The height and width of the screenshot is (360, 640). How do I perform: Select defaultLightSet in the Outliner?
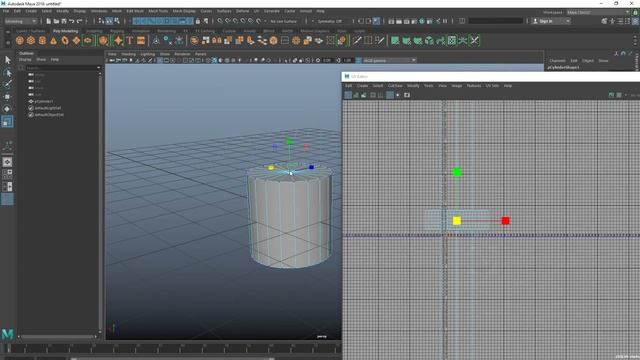point(48,108)
